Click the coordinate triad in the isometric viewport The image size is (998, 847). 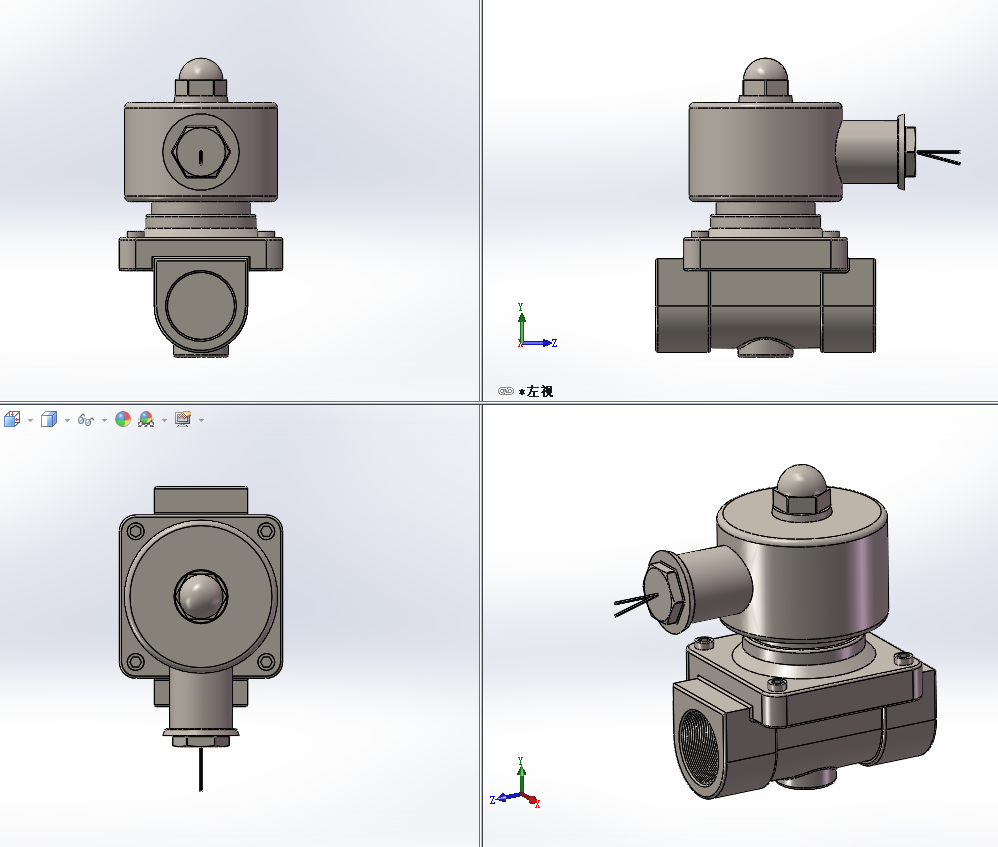516,783
